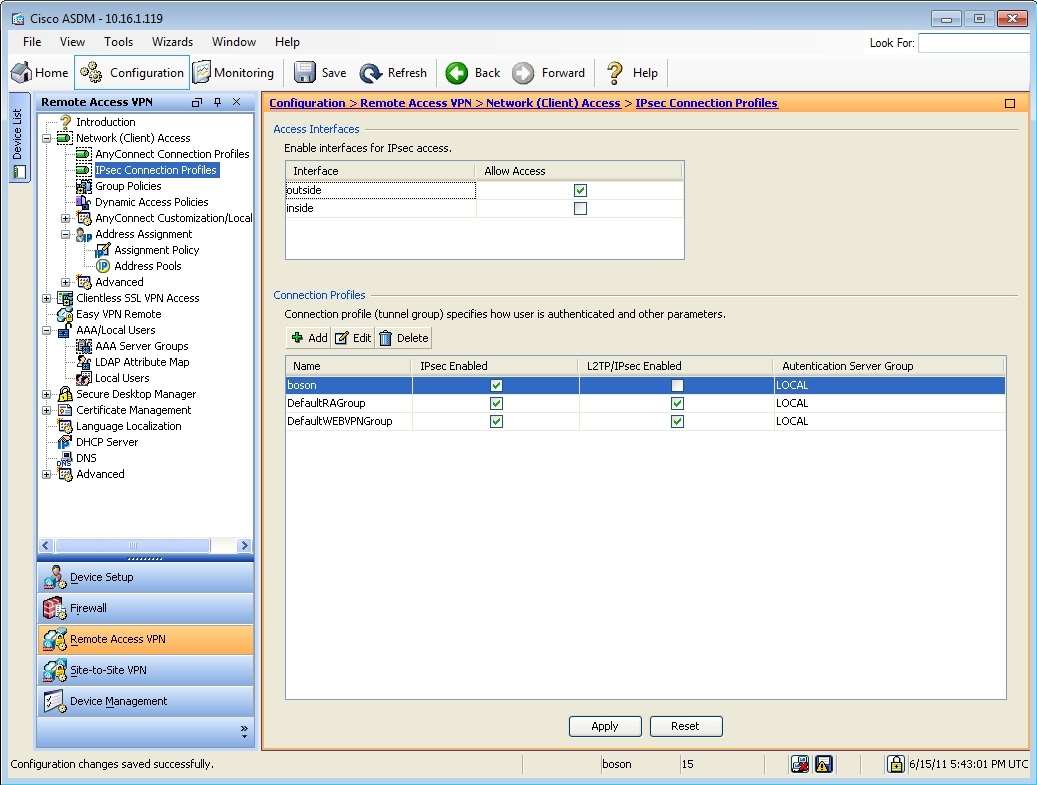Open the Window menu
1037x785 pixels.
tap(233, 42)
